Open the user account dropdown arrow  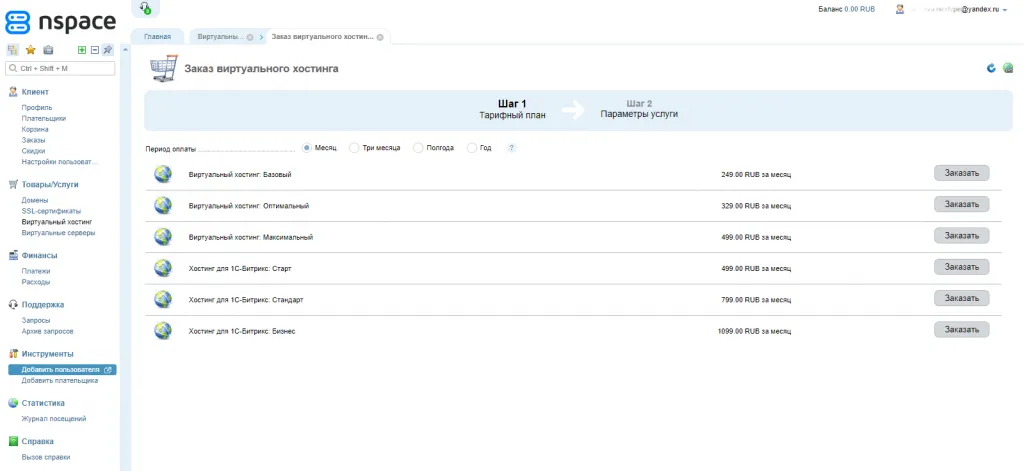[x=1004, y=10]
